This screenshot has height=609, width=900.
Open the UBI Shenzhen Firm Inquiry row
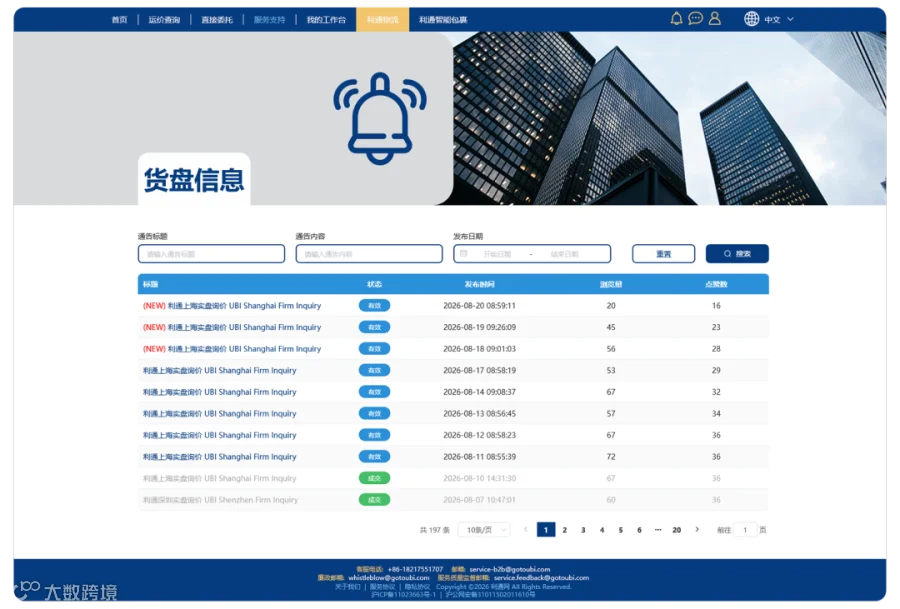[x=220, y=500]
